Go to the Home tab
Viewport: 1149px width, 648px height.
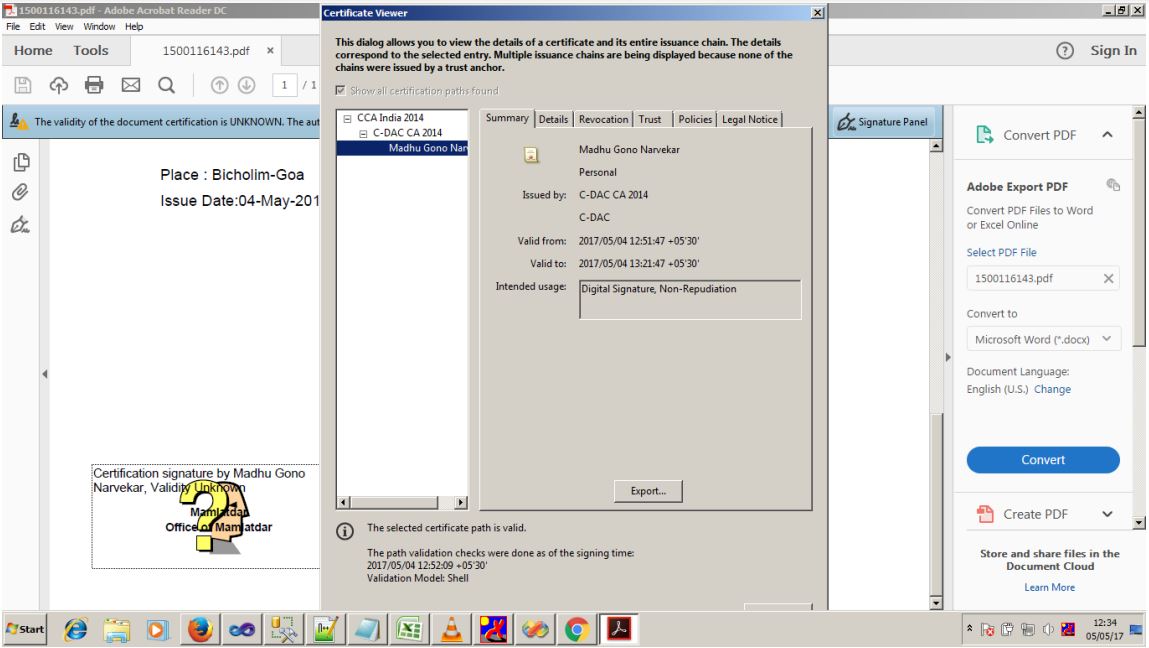click(x=33, y=51)
